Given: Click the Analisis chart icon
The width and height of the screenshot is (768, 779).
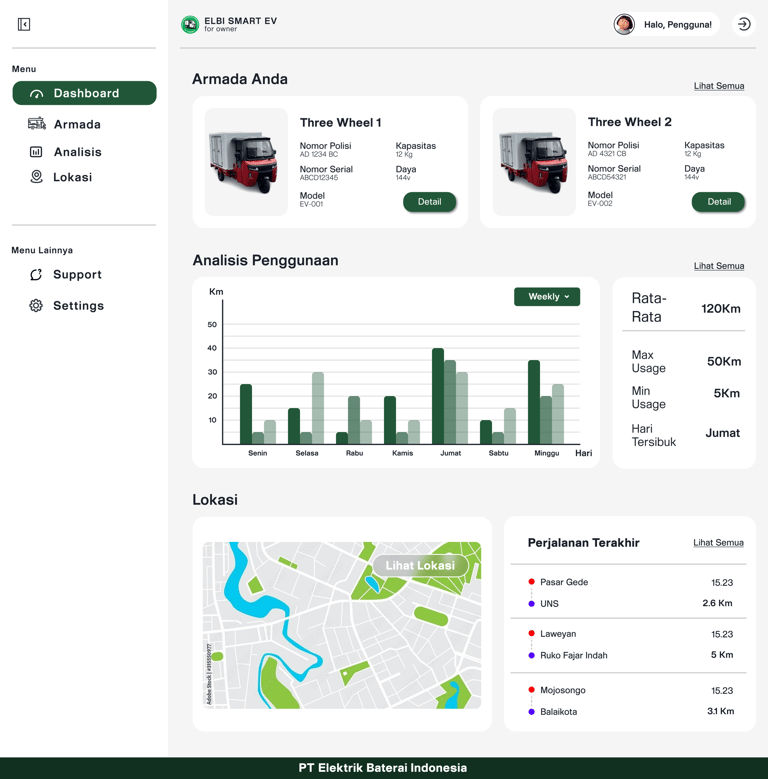Looking at the screenshot, I should click(36, 152).
